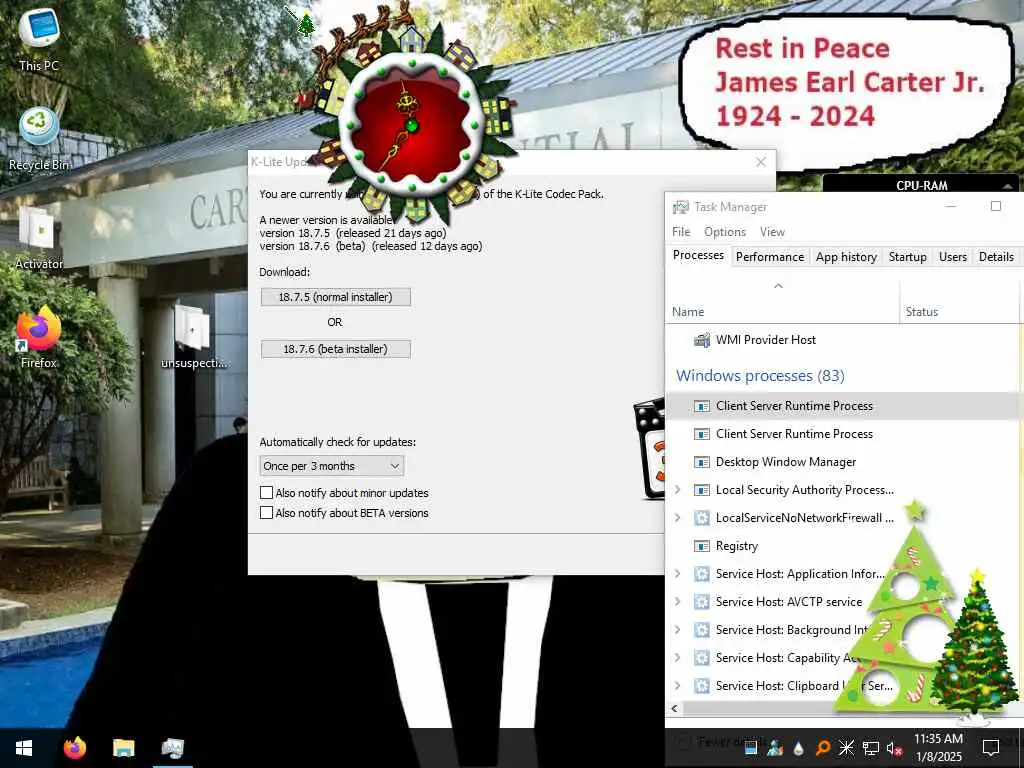This screenshot has height=768, width=1024.
Task: Click the water drop tray icon
Action: pyautogui.click(x=798, y=748)
